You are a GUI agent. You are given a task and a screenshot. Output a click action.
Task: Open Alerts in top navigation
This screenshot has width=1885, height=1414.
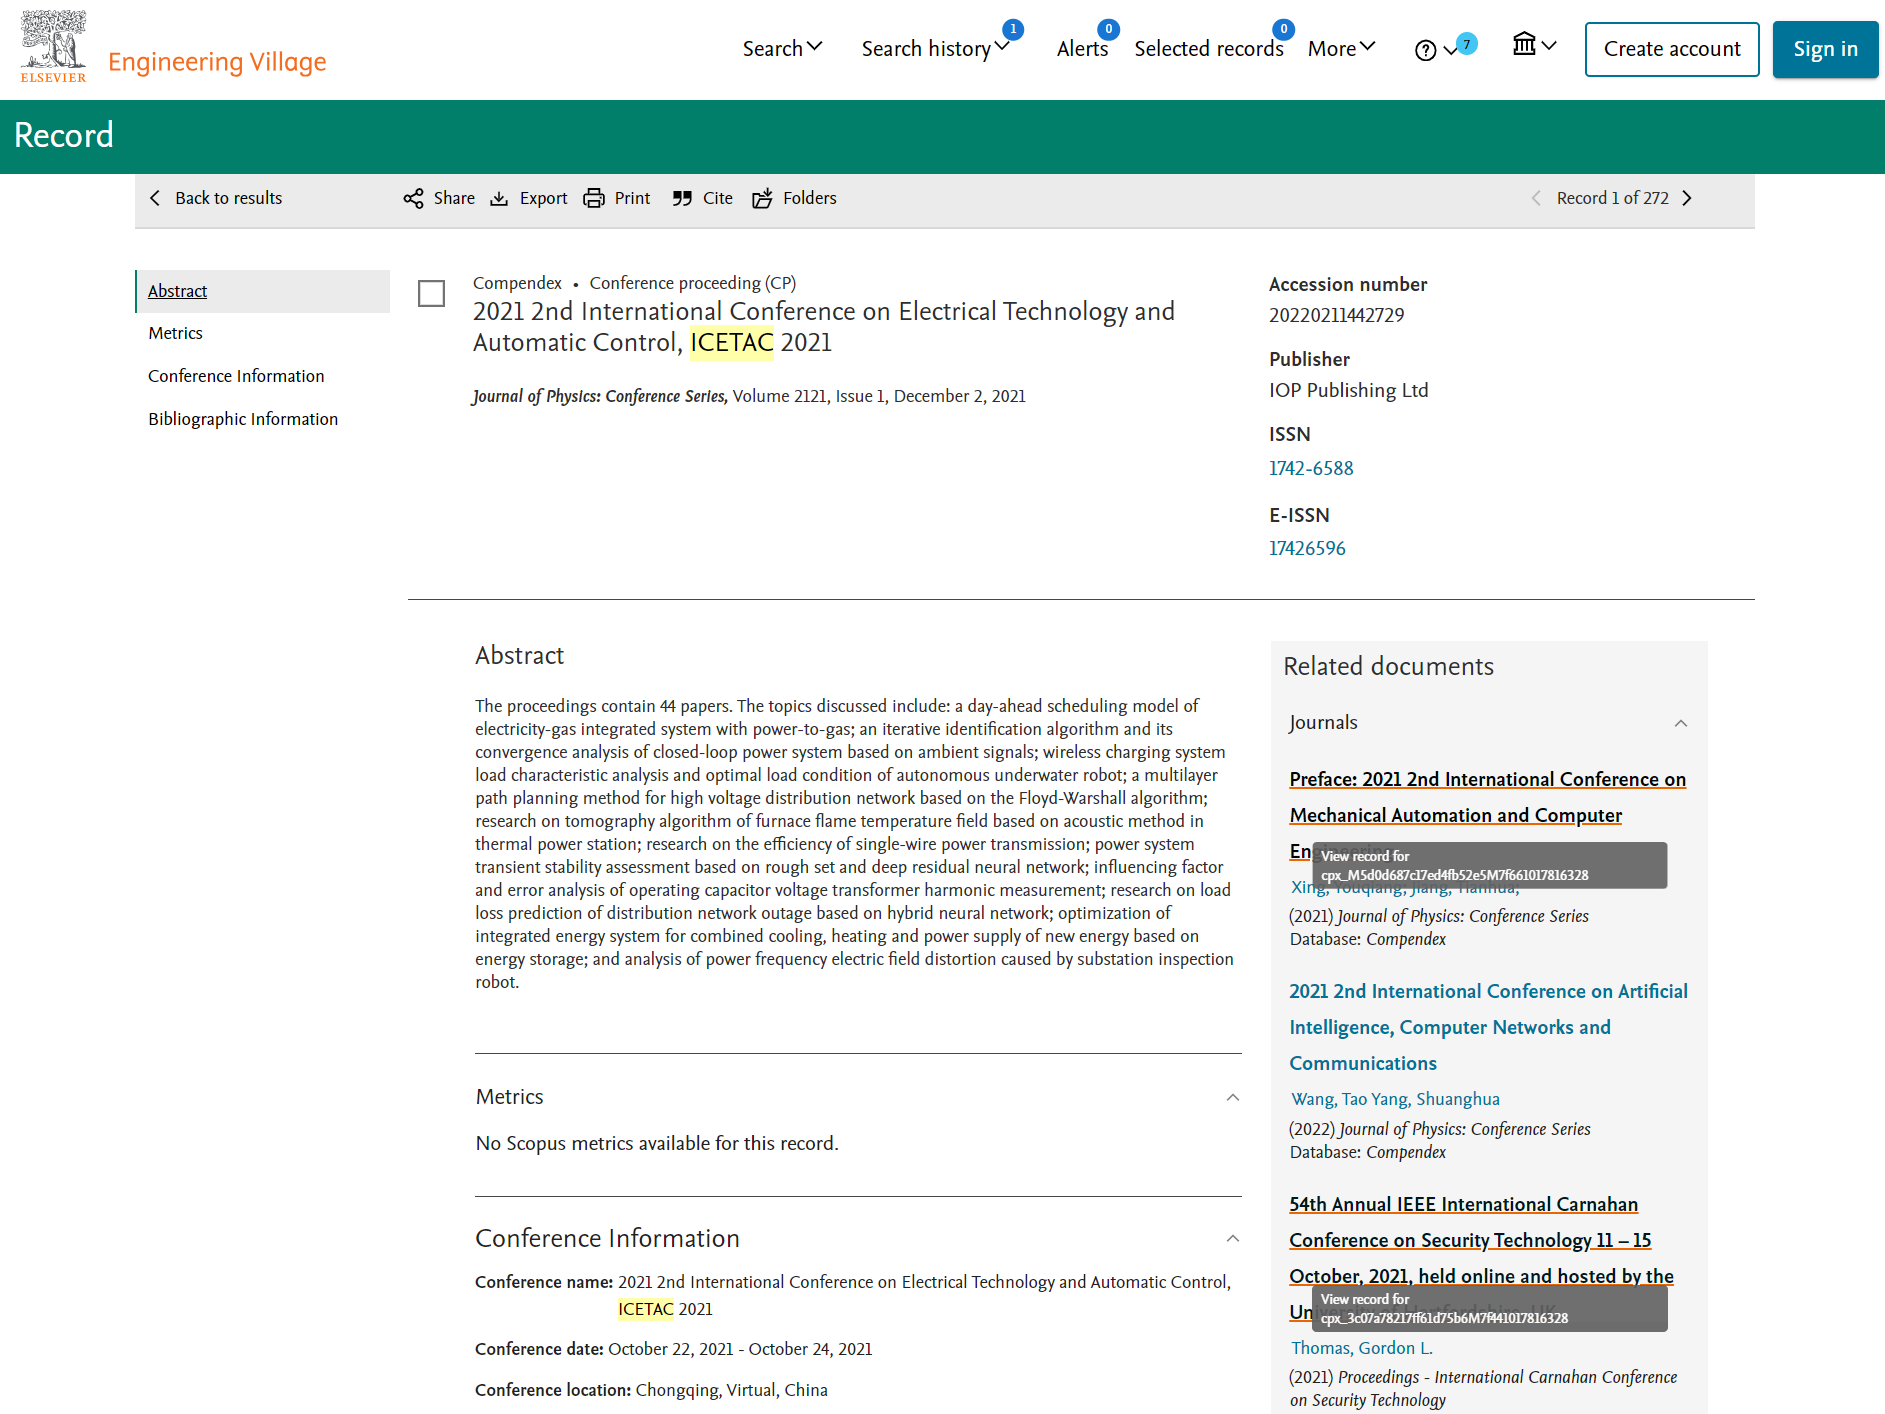point(1082,48)
